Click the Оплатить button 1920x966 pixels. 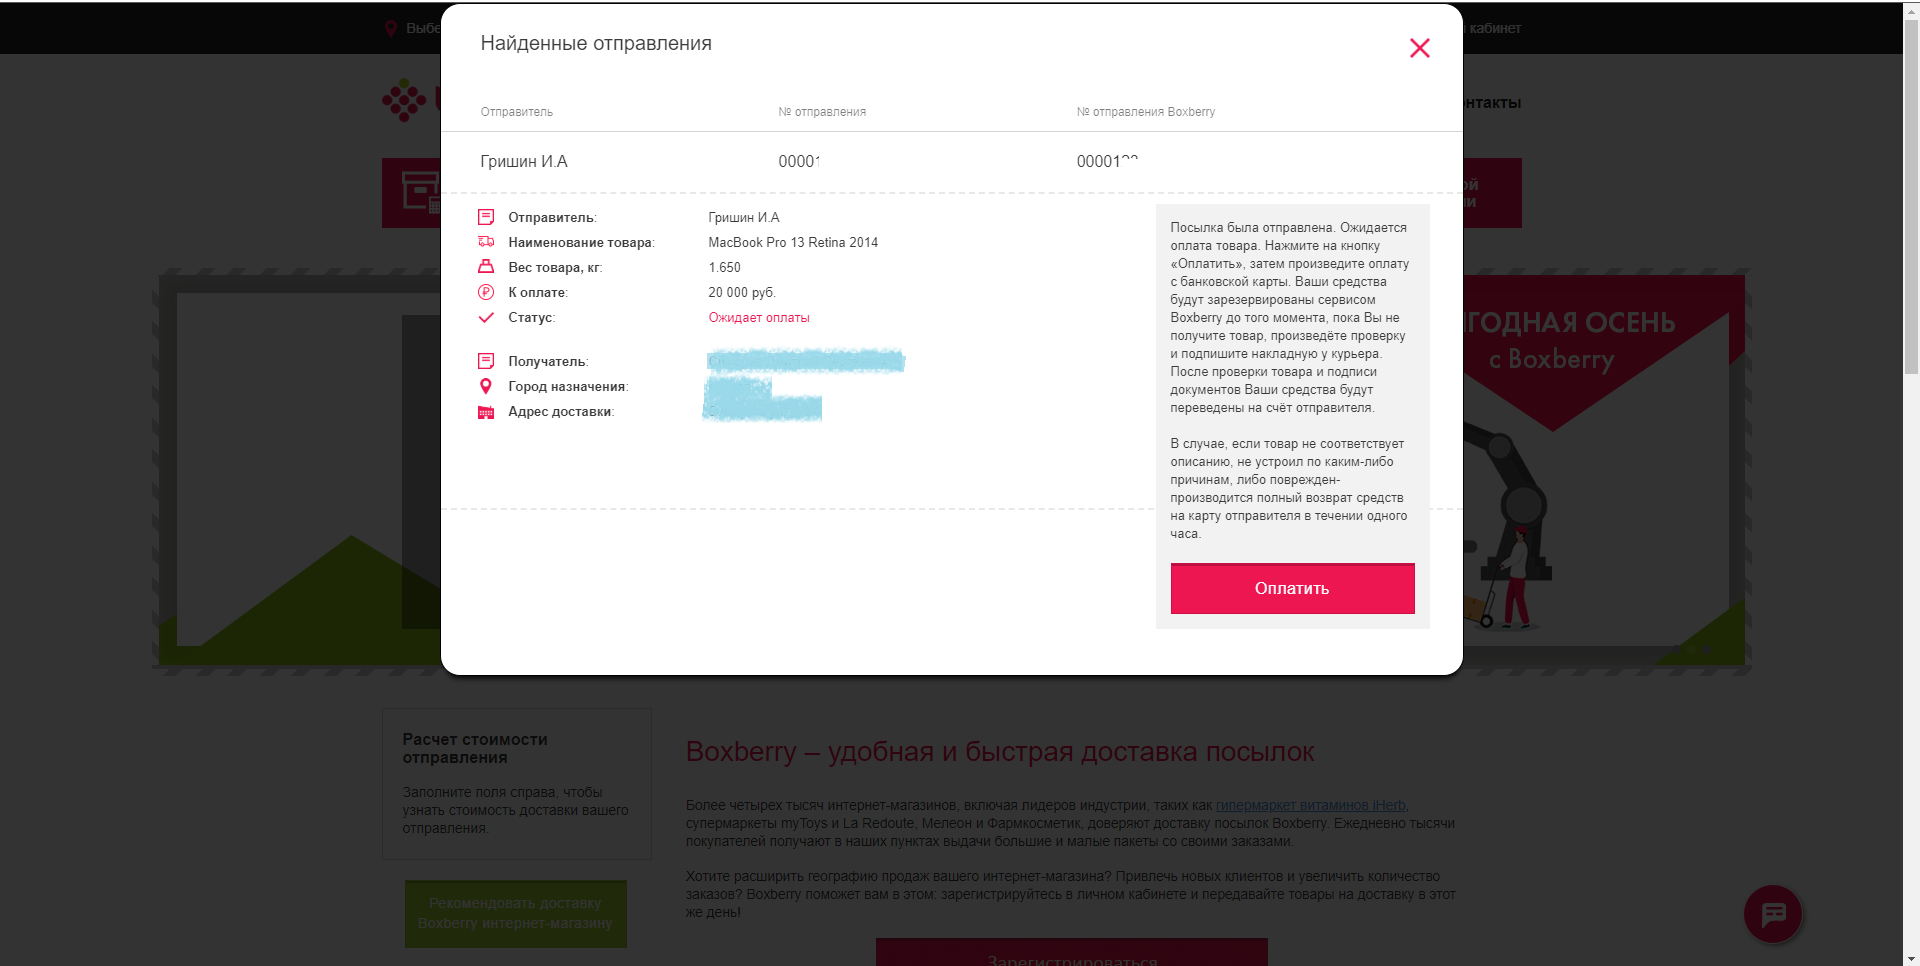[x=1292, y=588]
